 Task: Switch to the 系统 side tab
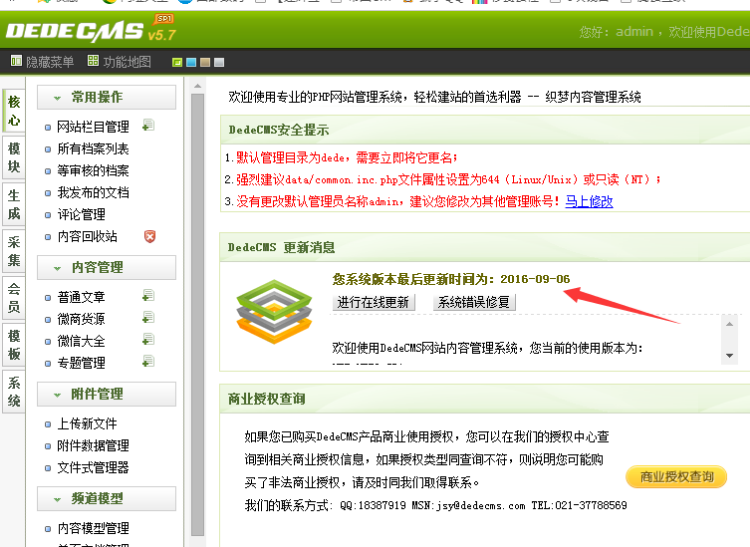click(14, 392)
